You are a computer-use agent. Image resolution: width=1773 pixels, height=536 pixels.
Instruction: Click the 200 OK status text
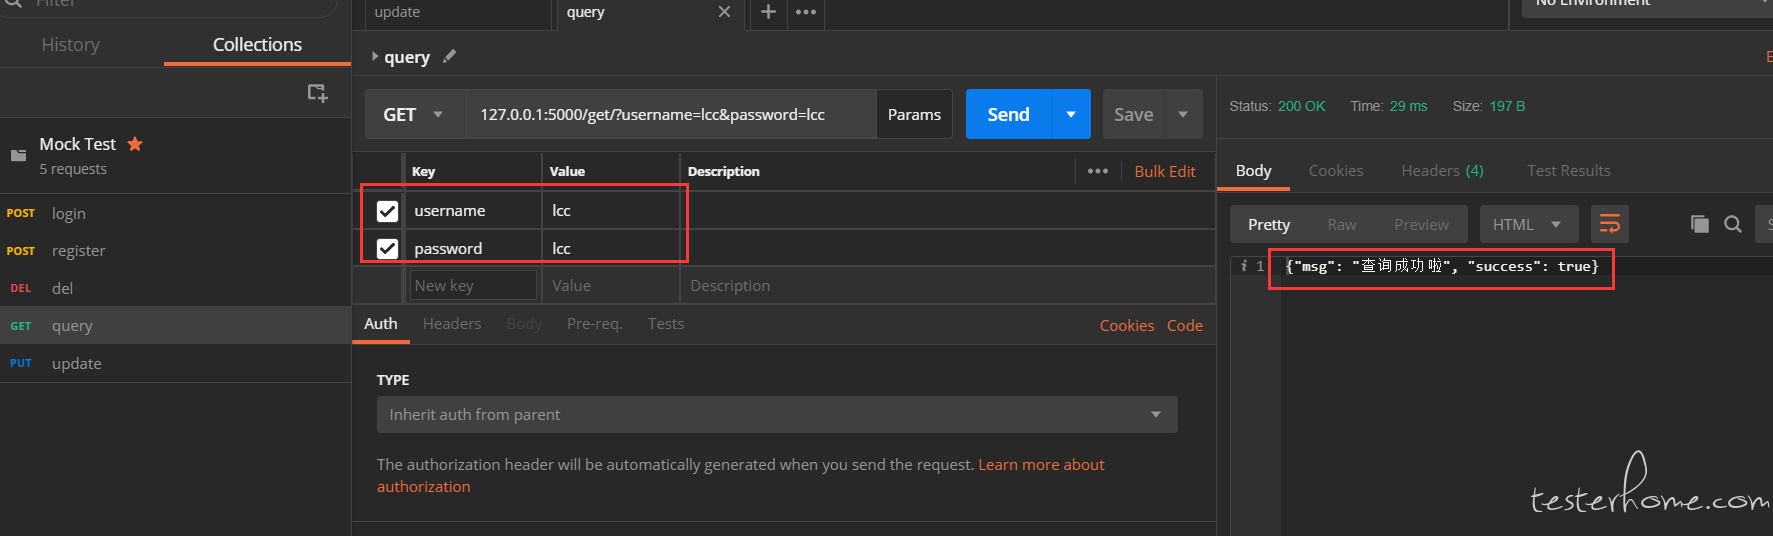[x=1301, y=106]
